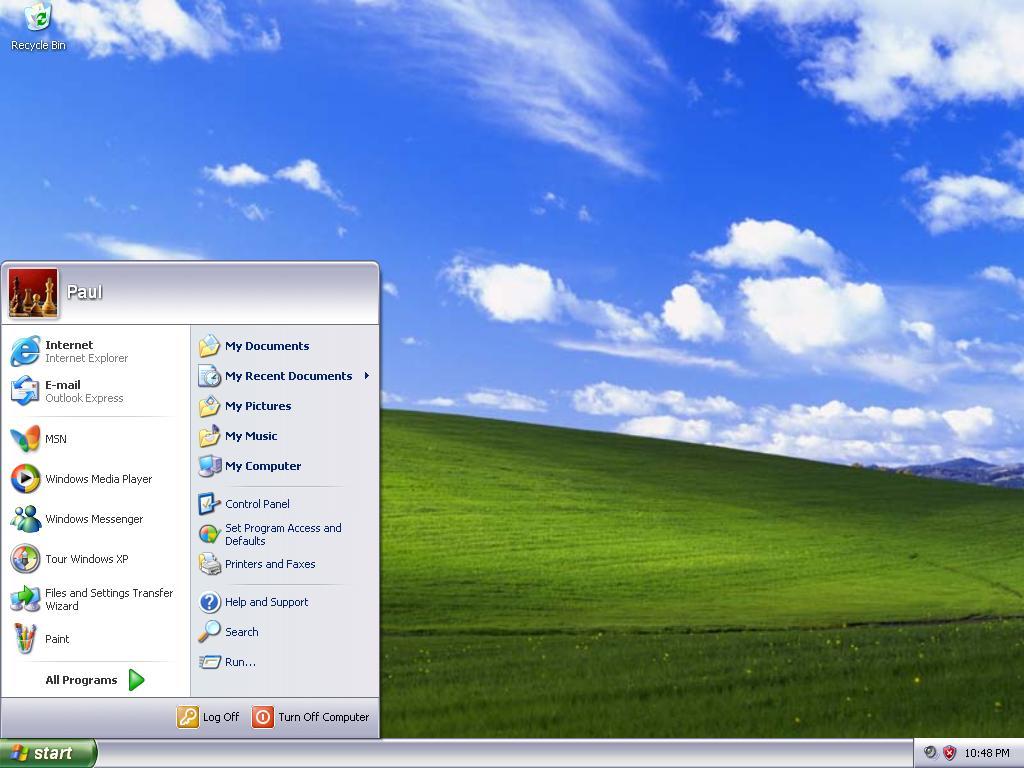Start the MSN application

pos(55,439)
